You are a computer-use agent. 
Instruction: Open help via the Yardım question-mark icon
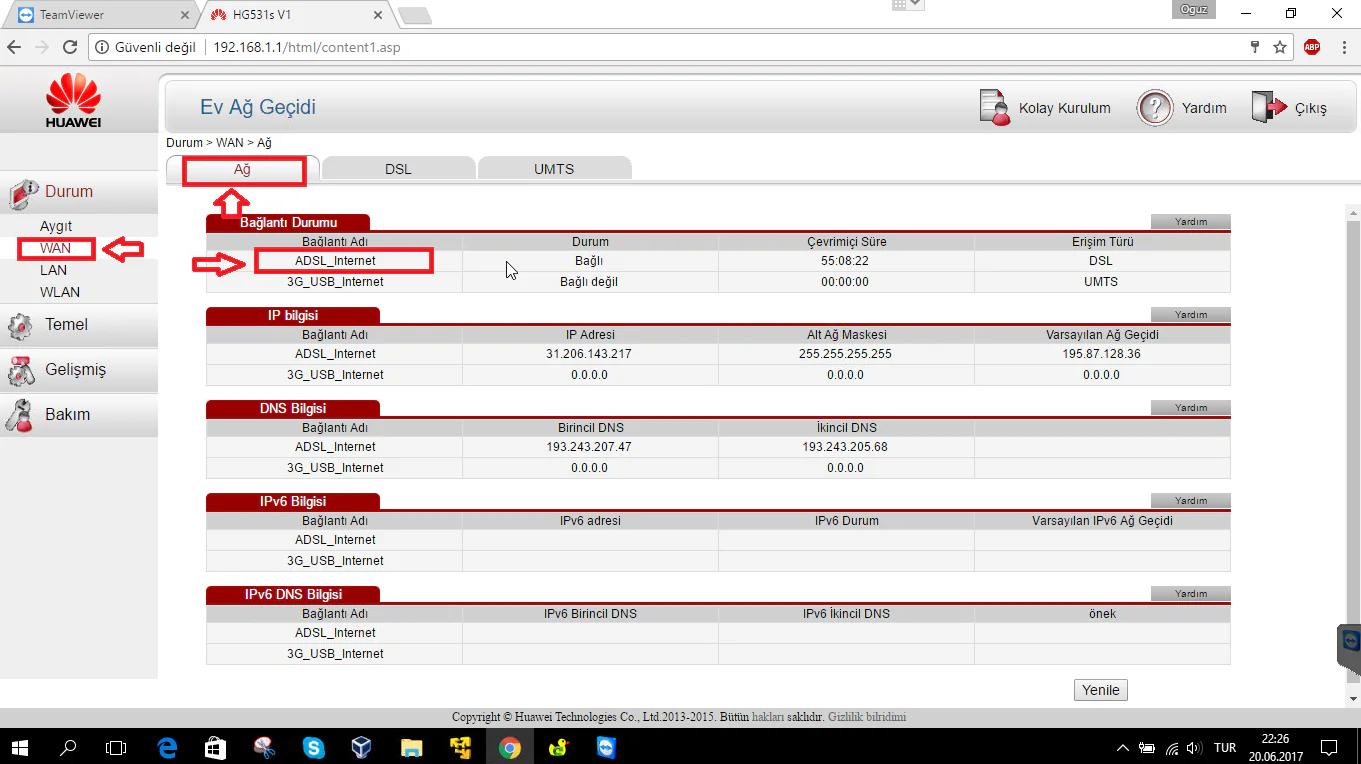1155,108
